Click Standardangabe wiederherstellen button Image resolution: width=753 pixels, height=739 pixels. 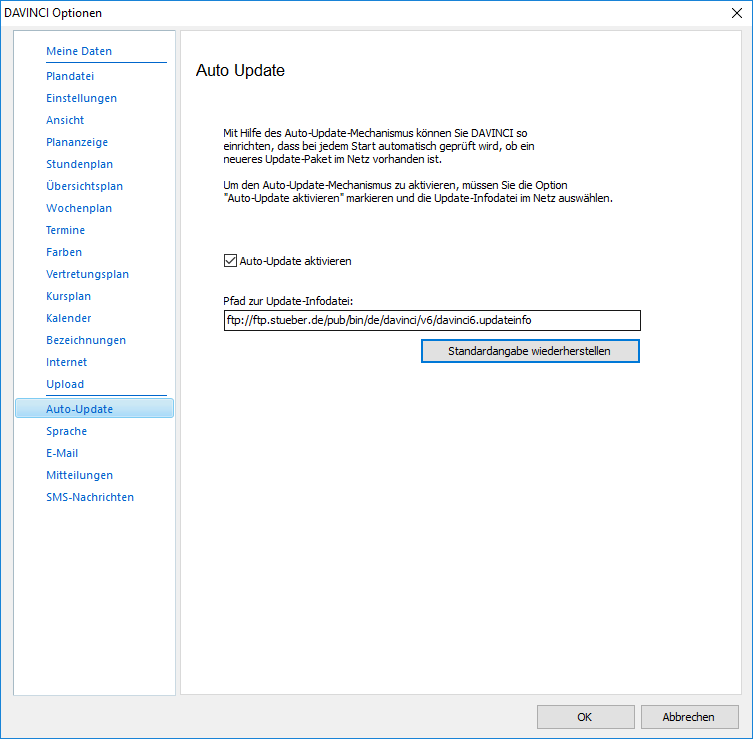coord(530,351)
